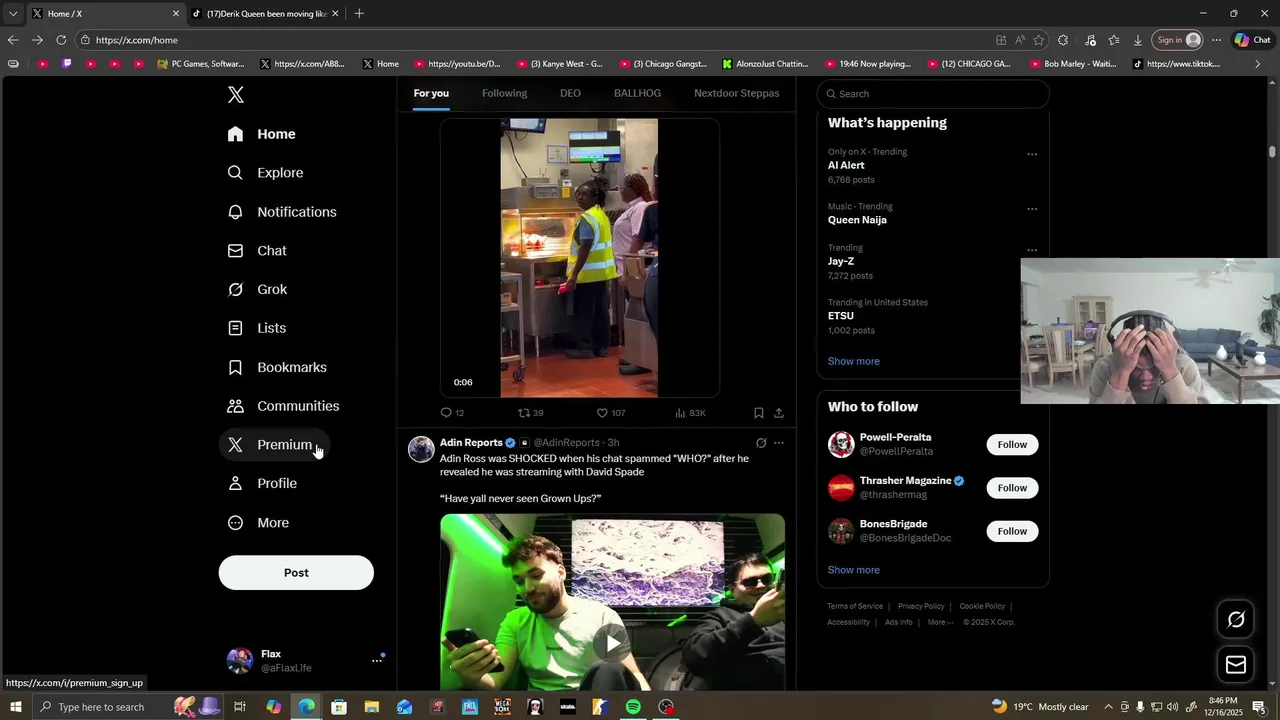Switch to Nextdoor Steppas tab
This screenshot has height=720, width=1280.
[x=737, y=93]
